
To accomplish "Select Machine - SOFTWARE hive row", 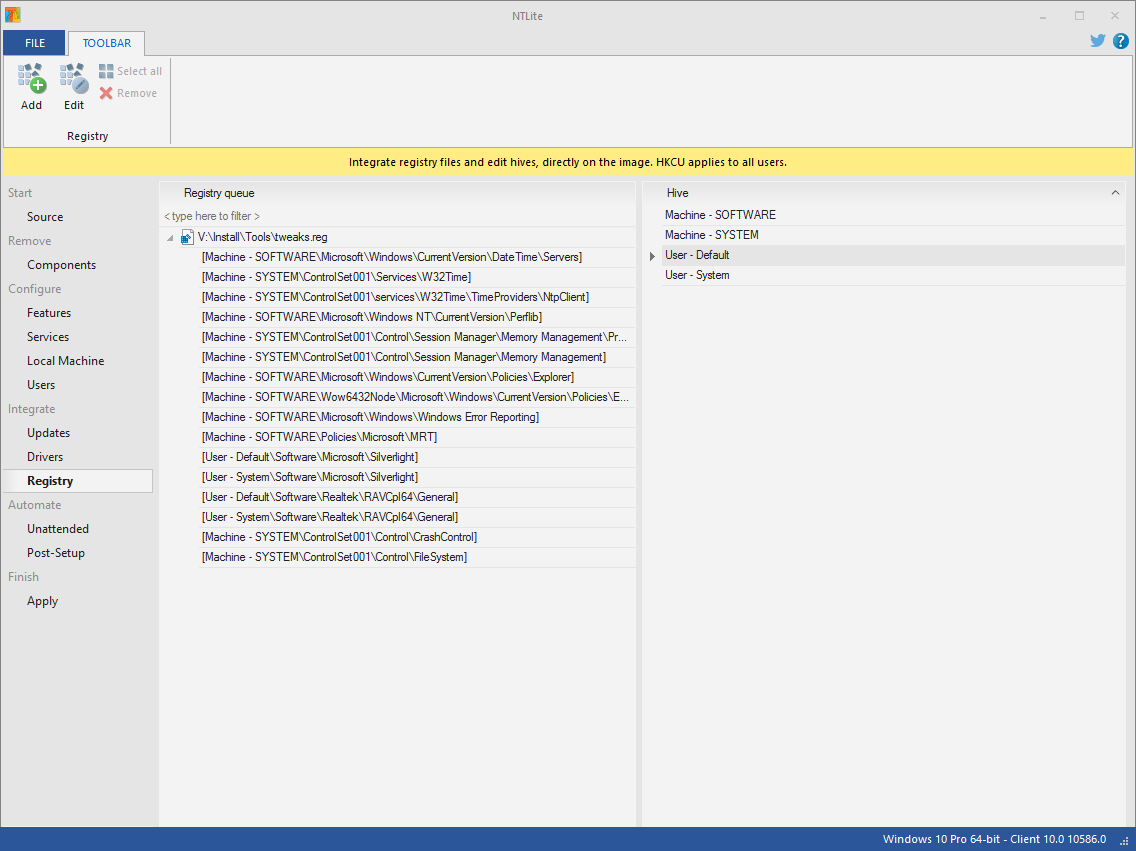I will pyautogui.click(x=720, y=215).
